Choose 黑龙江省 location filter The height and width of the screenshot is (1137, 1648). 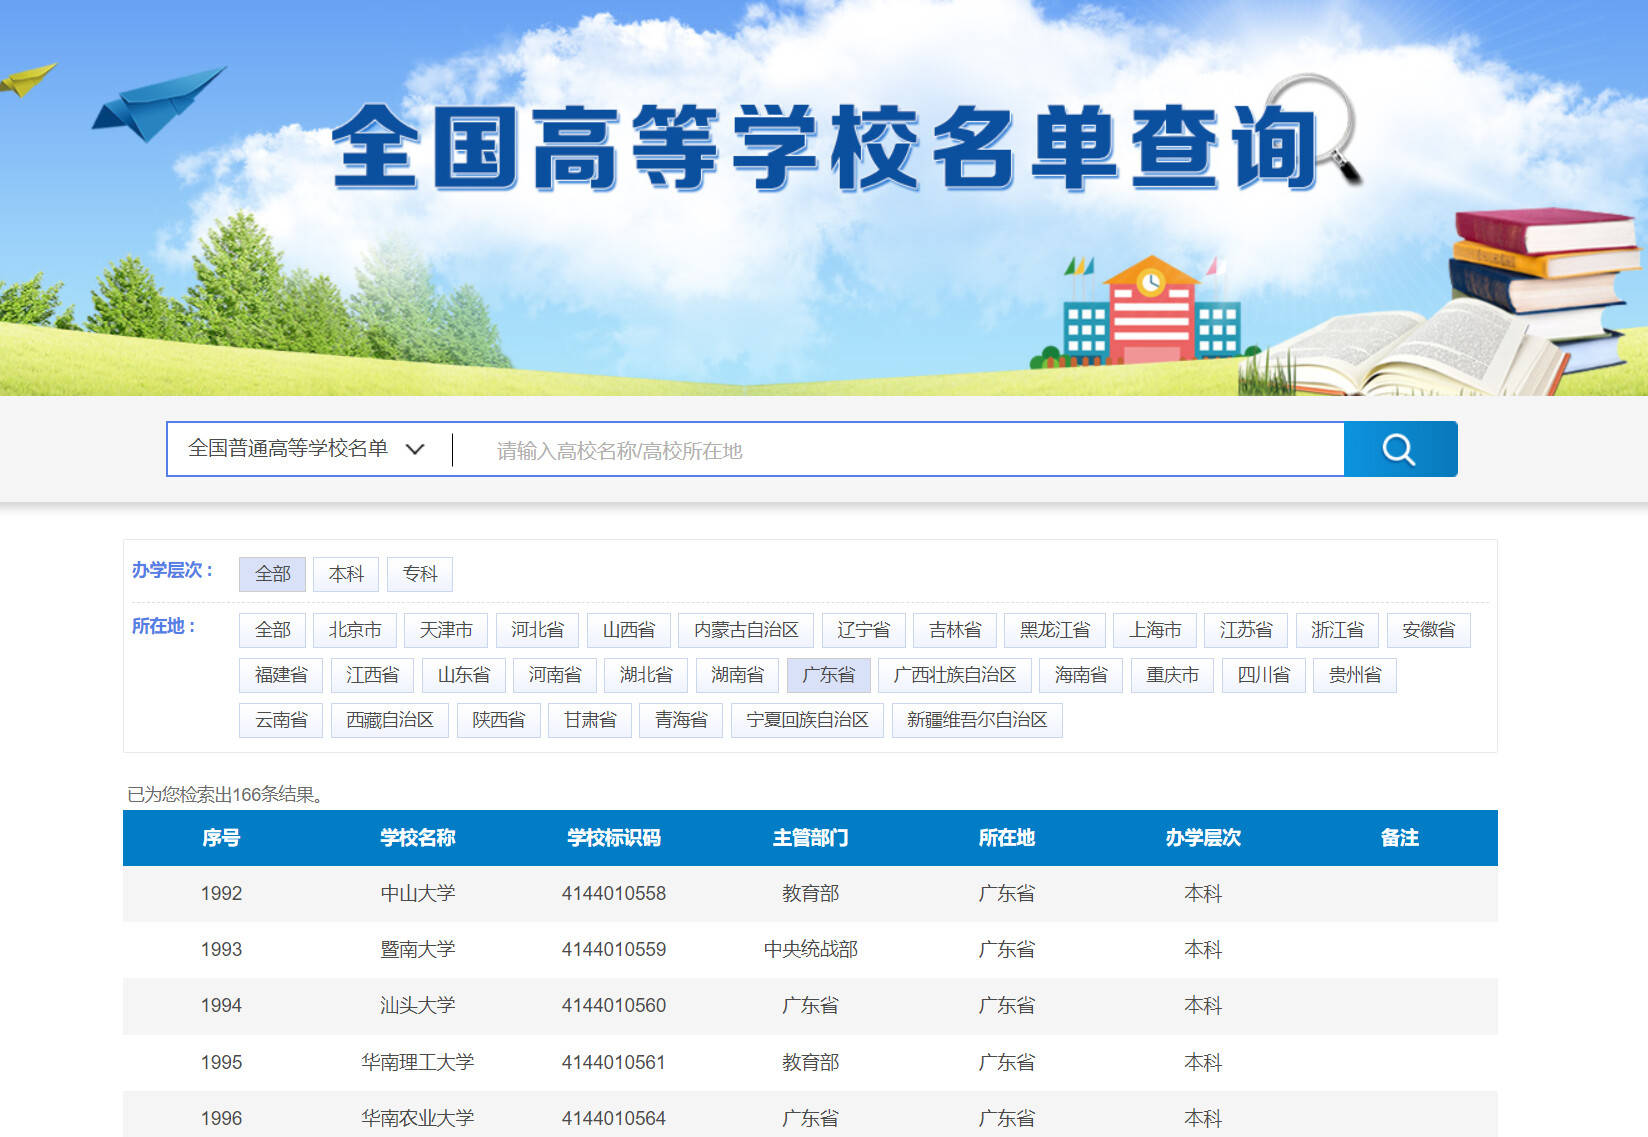1055,630
